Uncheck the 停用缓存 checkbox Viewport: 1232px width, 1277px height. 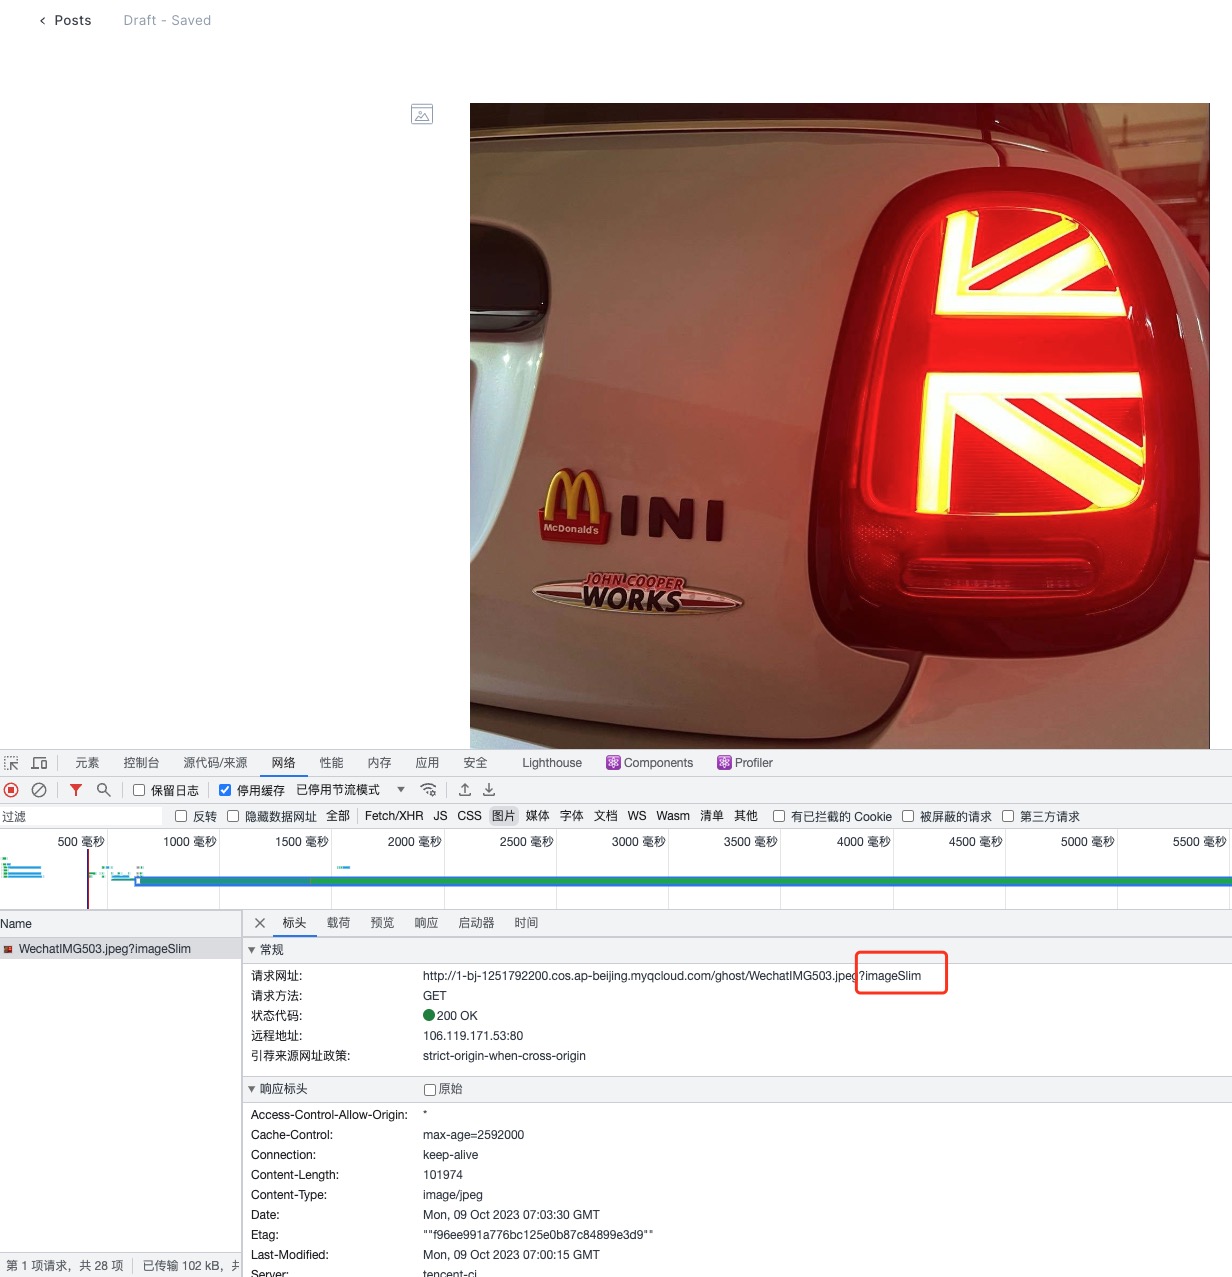click(x=225, y=790)
